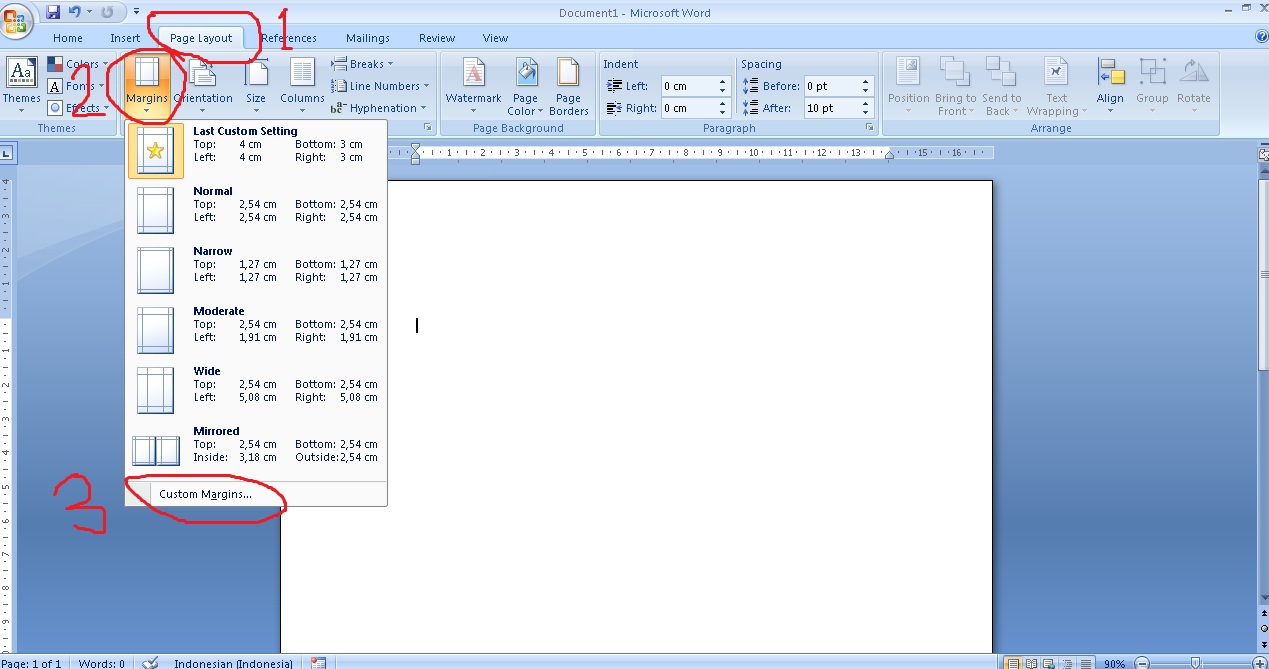Open the Mailings tab
Screen dimensions: 1269x669
(368, 38)
